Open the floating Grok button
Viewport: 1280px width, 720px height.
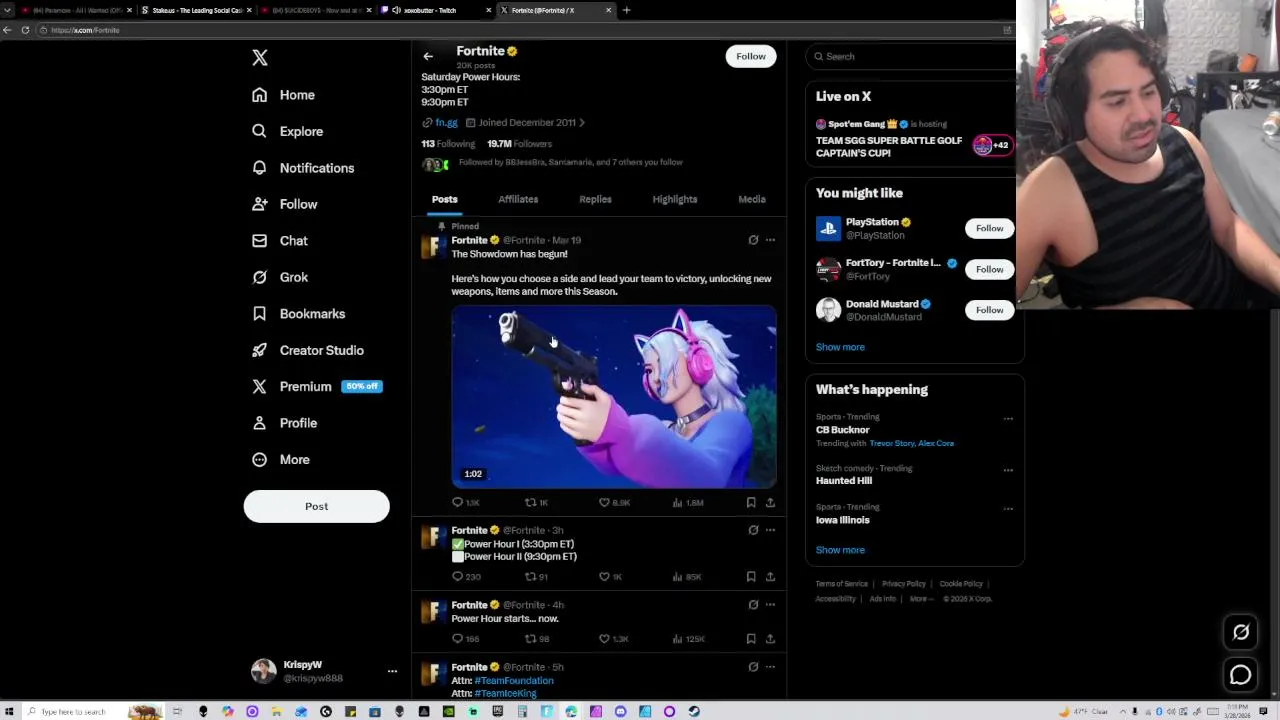(1241, 632)
